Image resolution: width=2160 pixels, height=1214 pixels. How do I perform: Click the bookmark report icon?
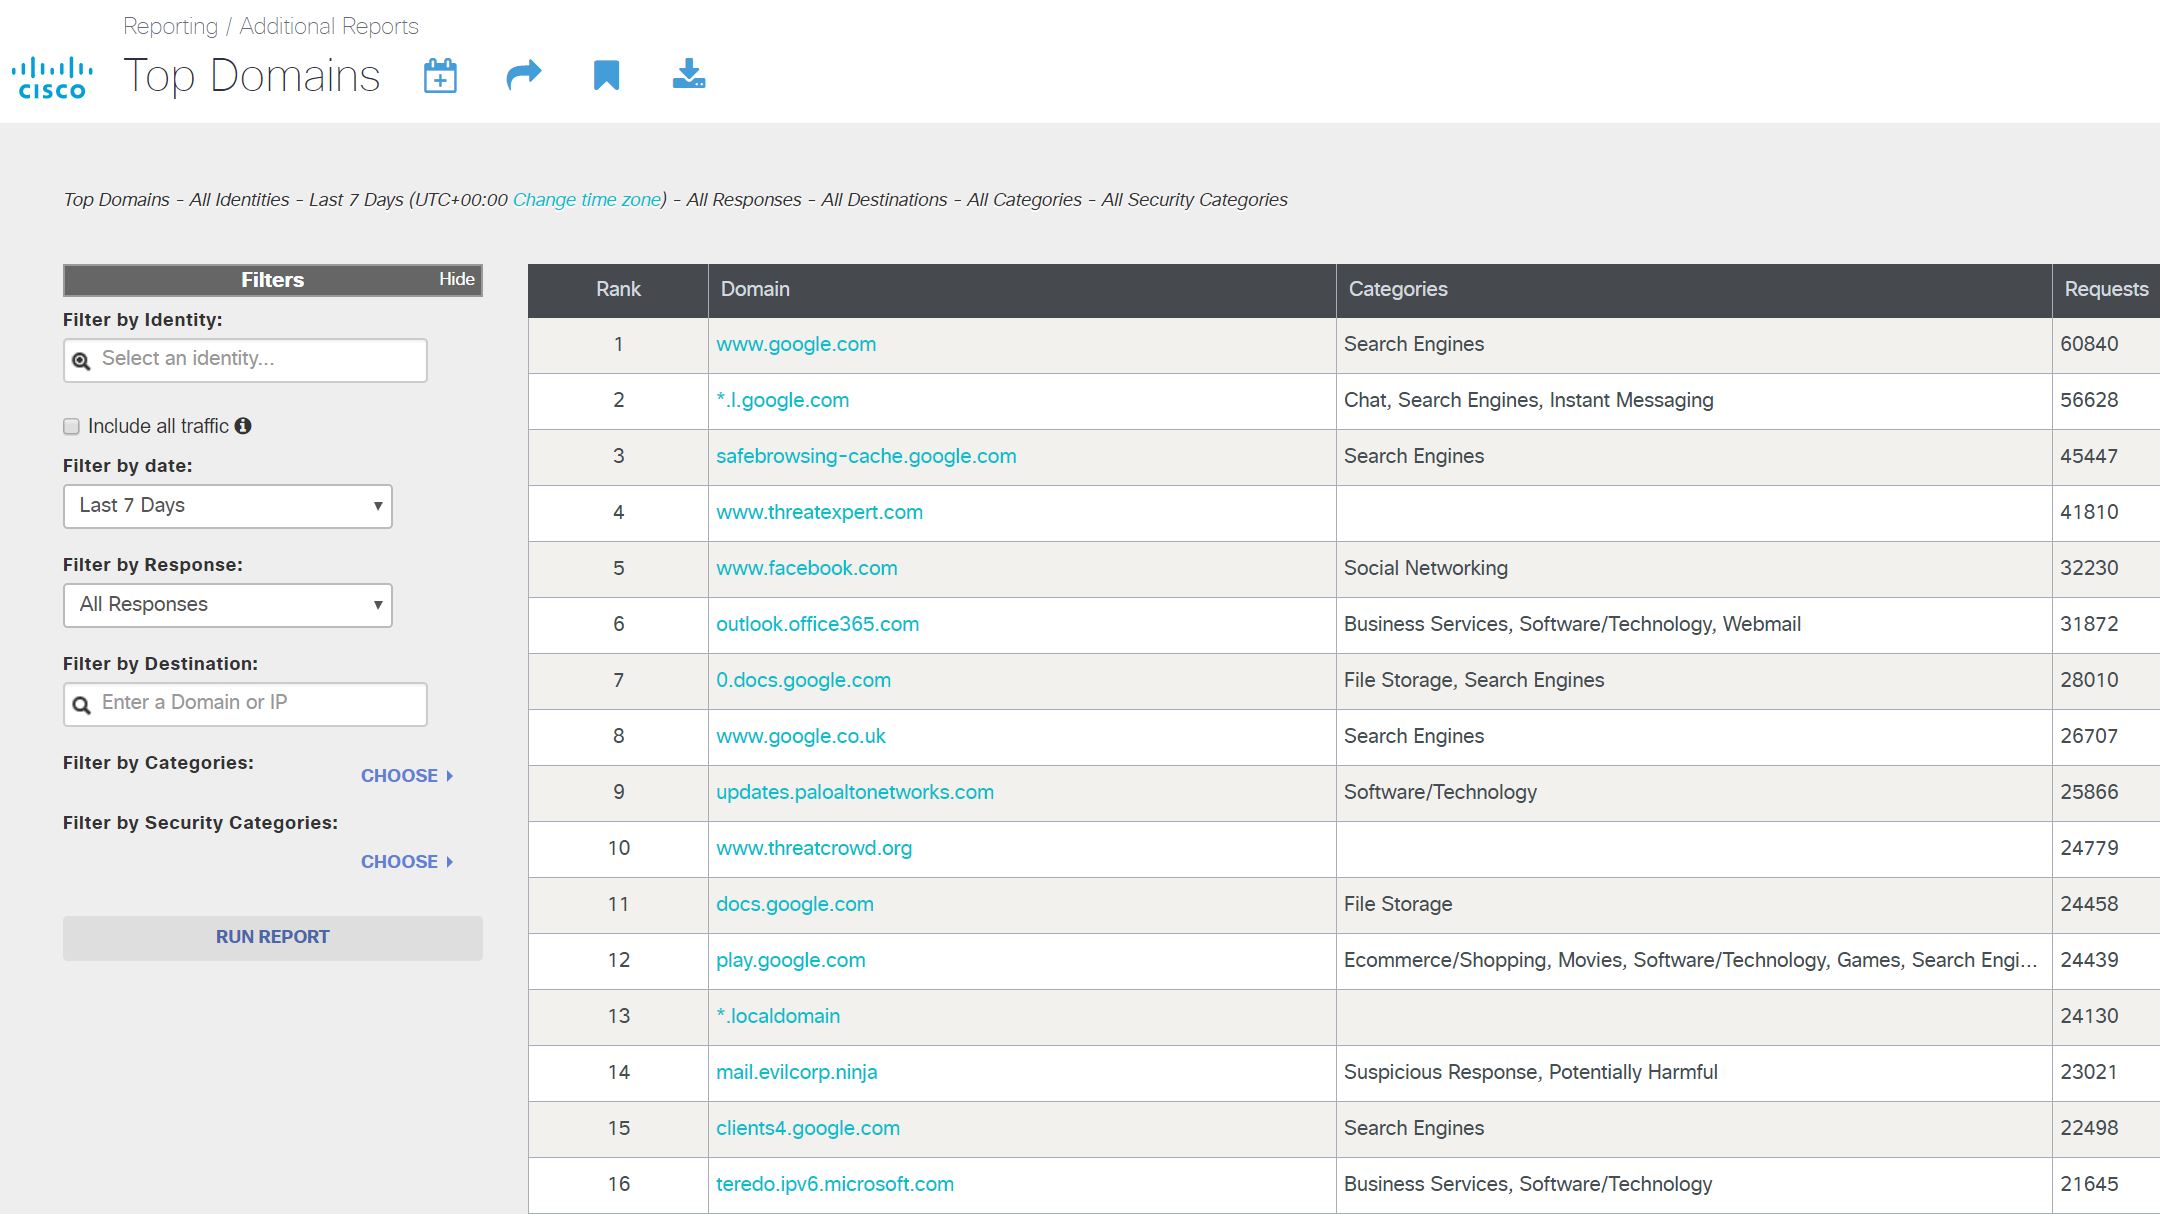pyautogui.click(x=606, y=75)
